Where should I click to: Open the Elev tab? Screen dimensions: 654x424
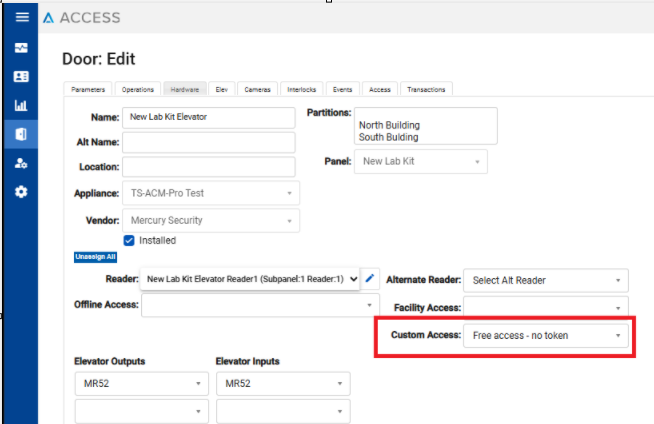click(x=221, y=89)
